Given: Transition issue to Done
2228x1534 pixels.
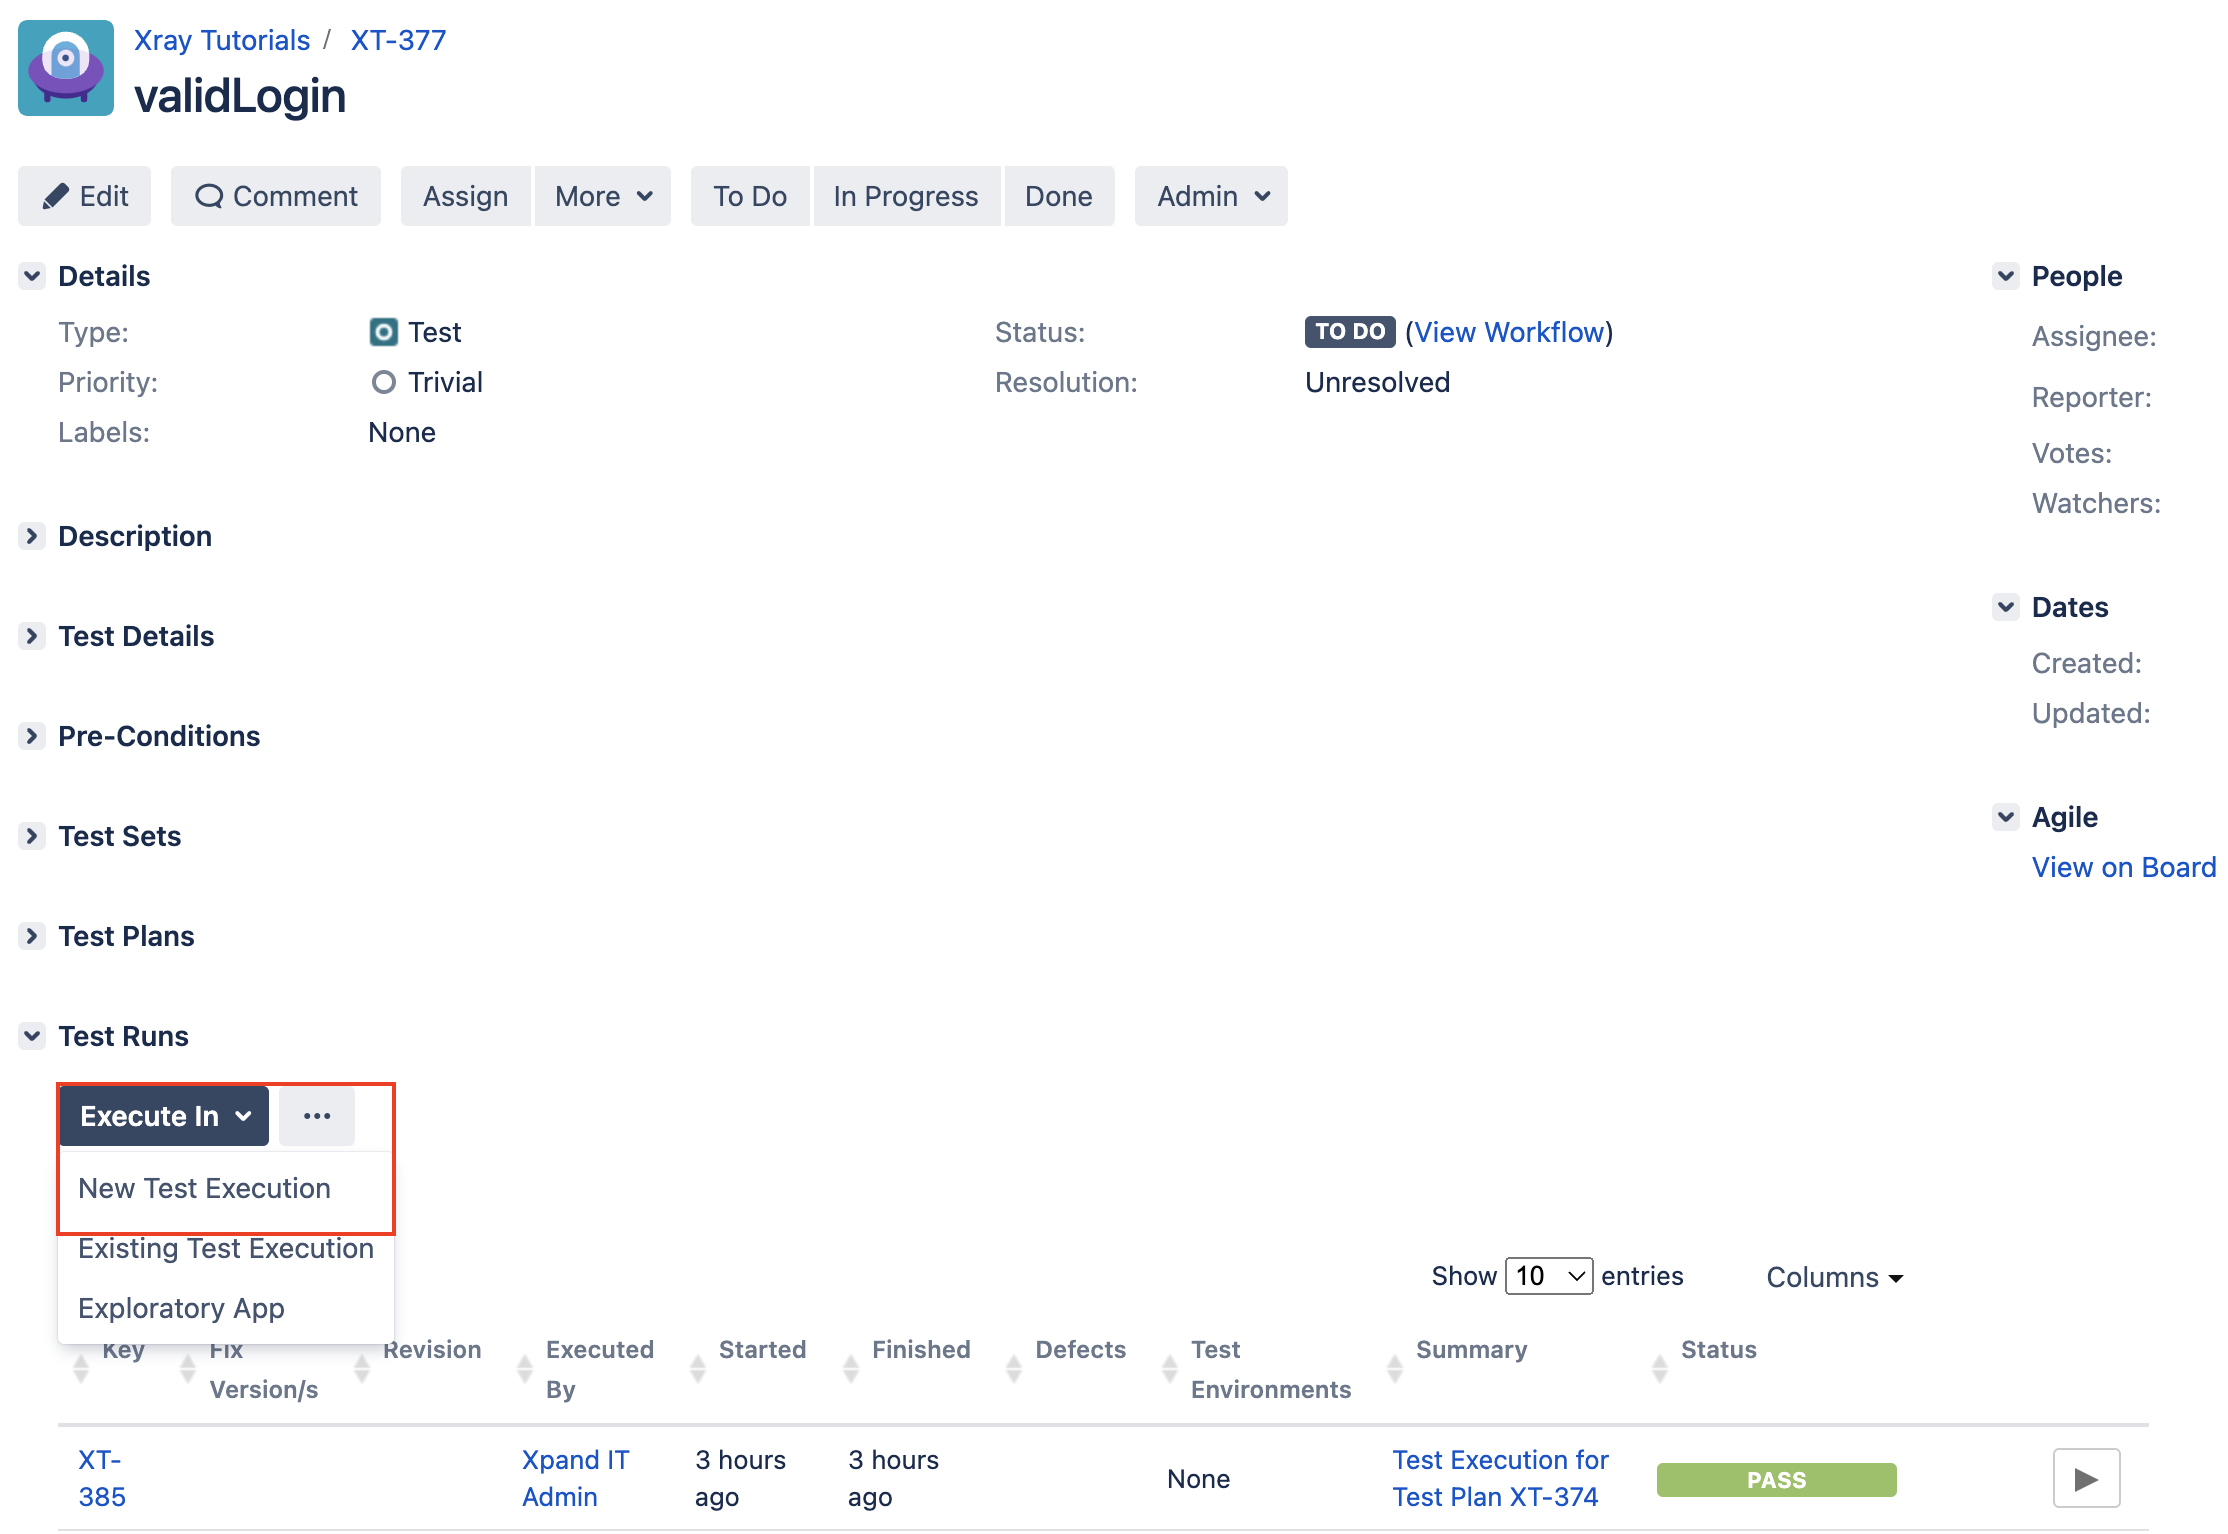Looking at the screenshot, I should [1059, 196].
